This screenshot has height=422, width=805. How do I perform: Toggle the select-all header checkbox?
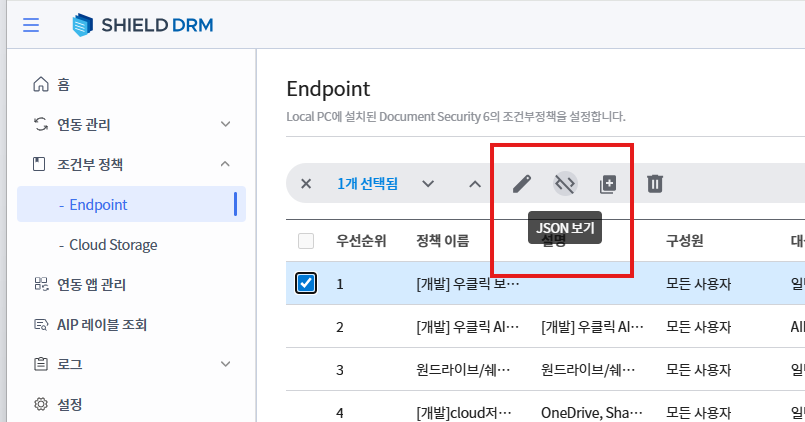[x=306, y=241]
